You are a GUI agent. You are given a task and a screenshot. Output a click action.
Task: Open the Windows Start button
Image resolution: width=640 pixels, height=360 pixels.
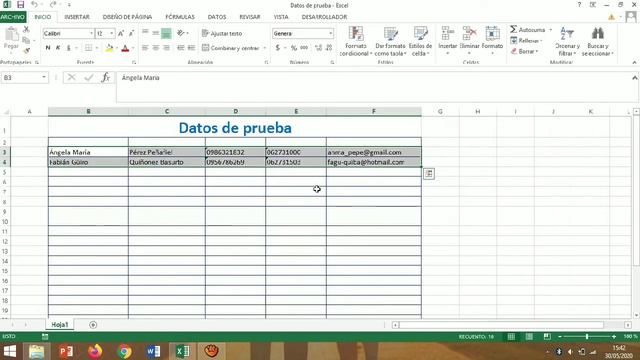point(10,351)
